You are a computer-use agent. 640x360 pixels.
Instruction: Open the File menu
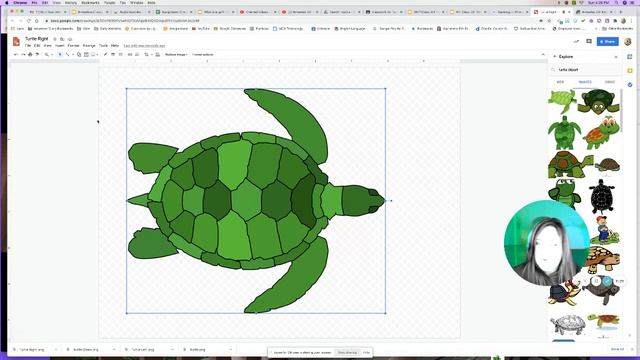pos(28,46)
